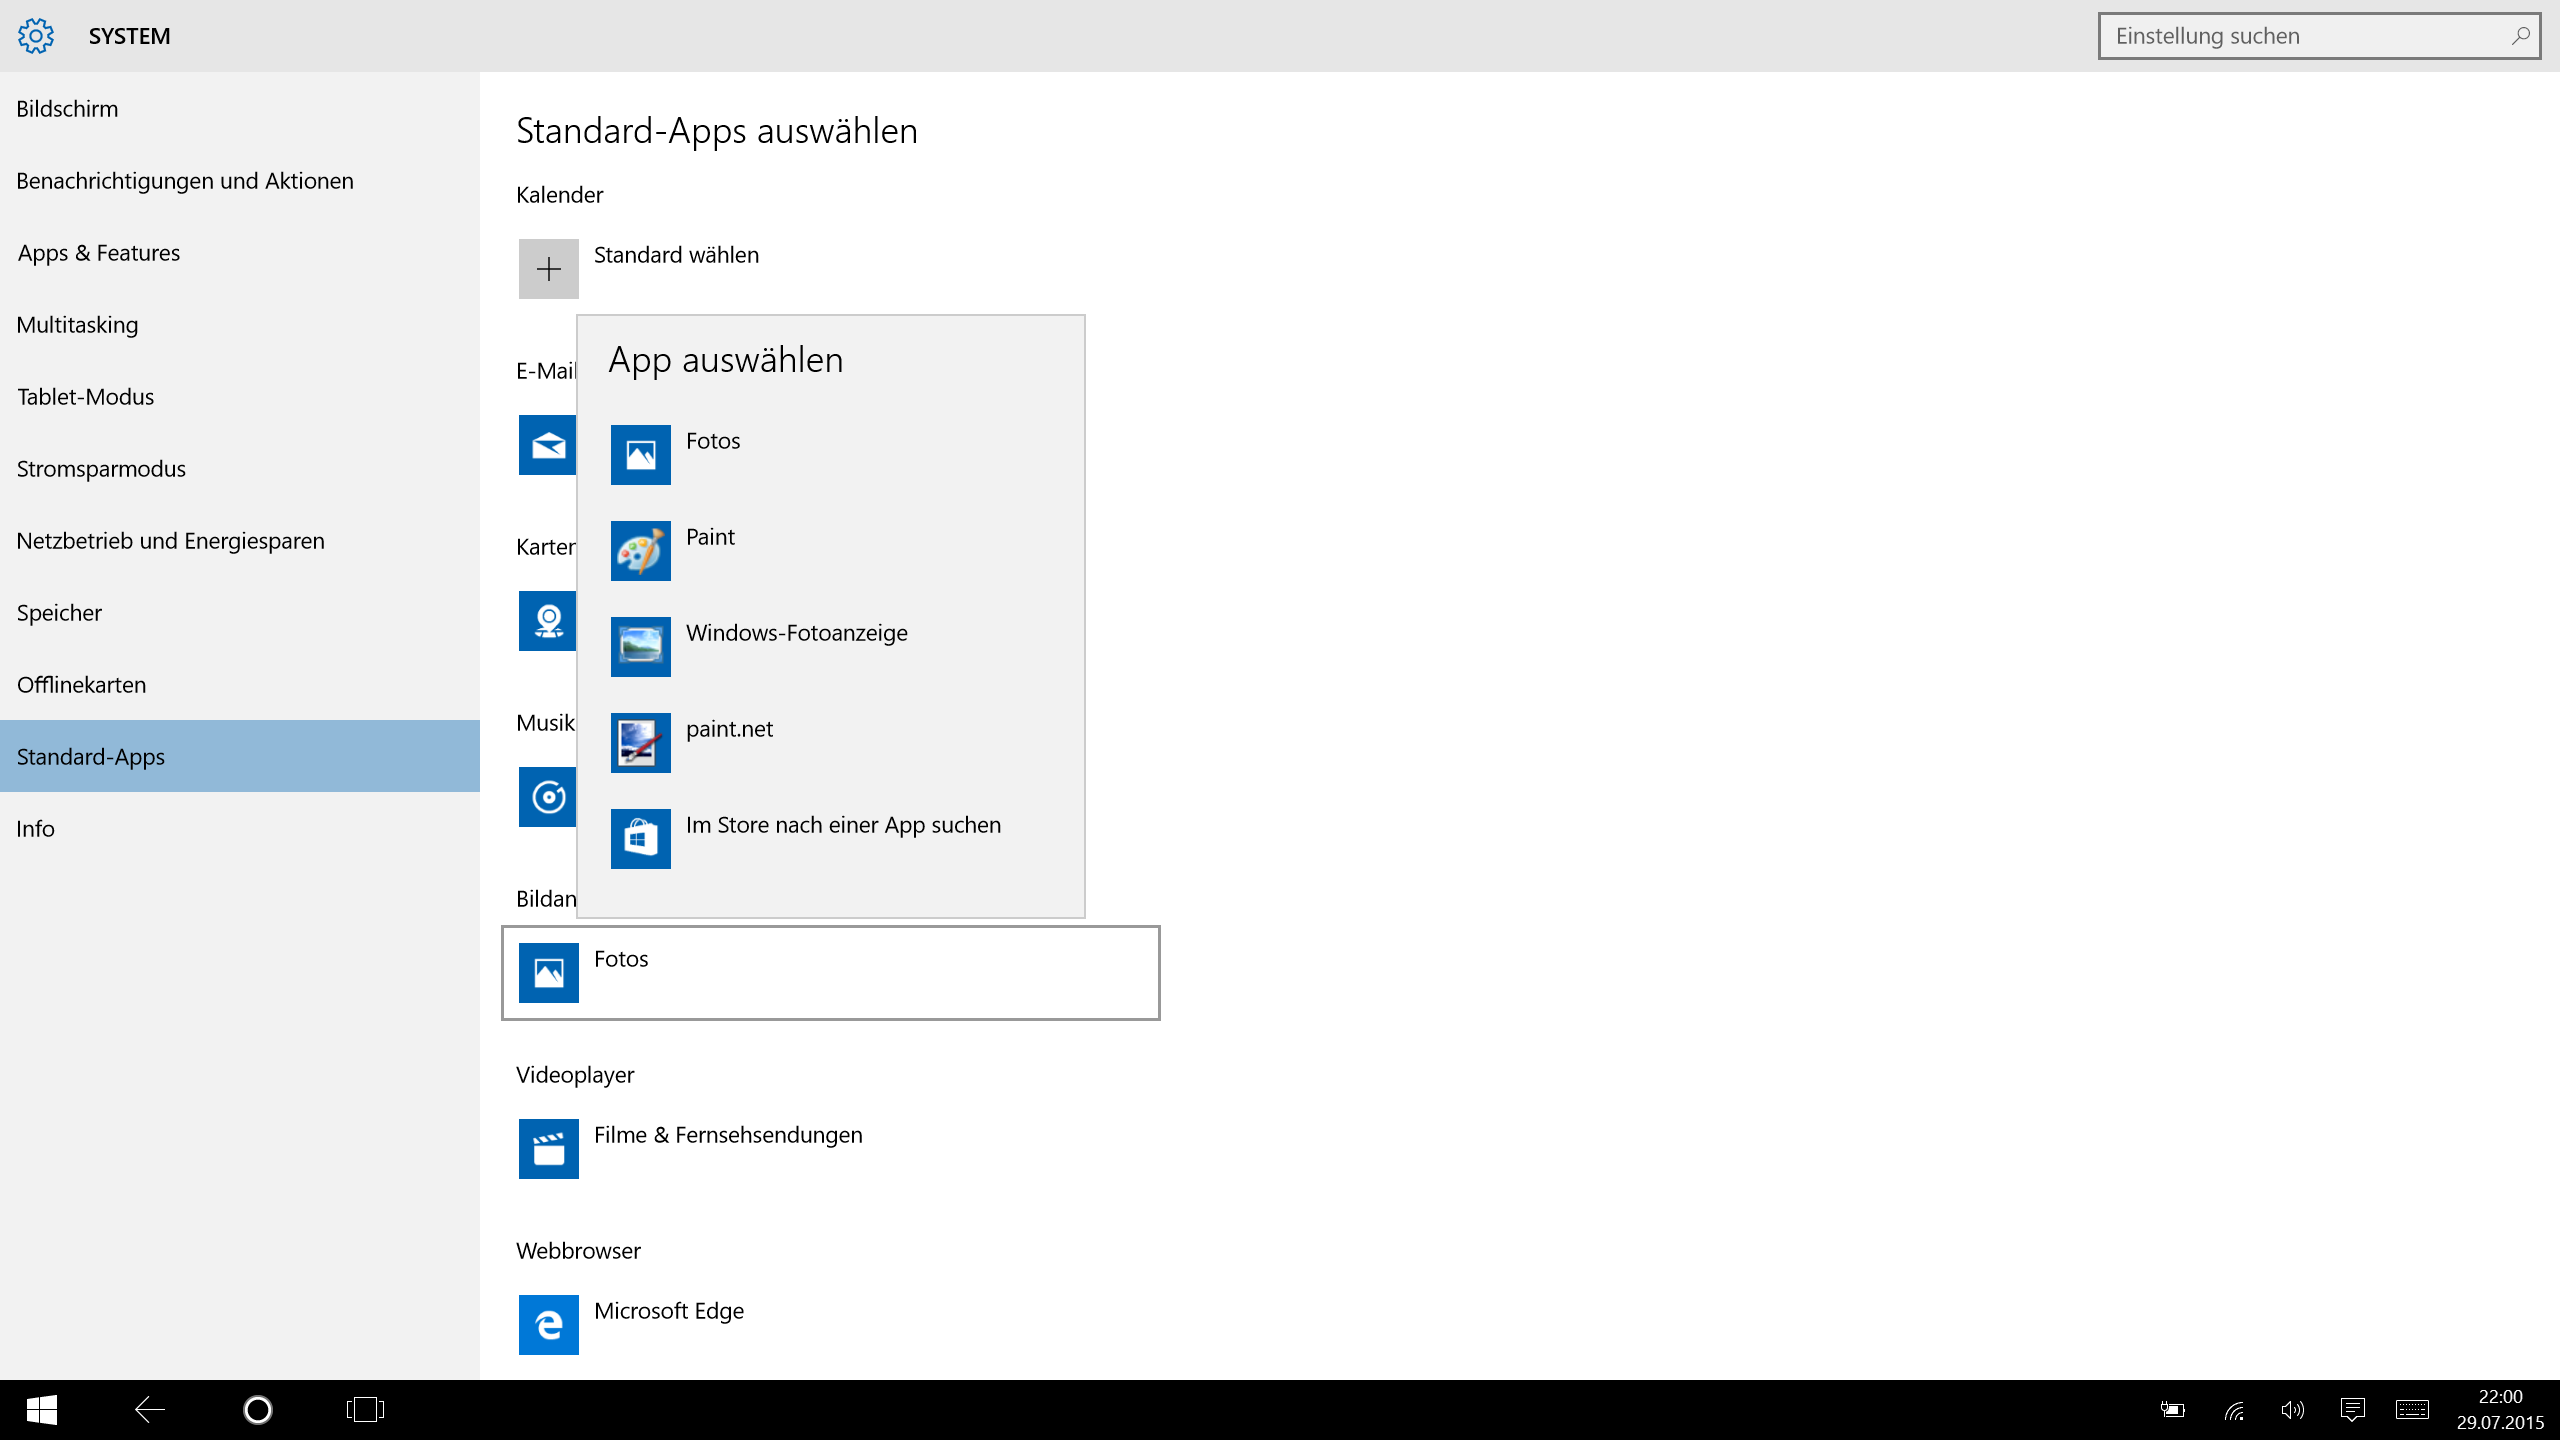Click the plus icon under Kalender
The width and height of the screenshot is (2560, 1440).
click(x=548, y=269)
